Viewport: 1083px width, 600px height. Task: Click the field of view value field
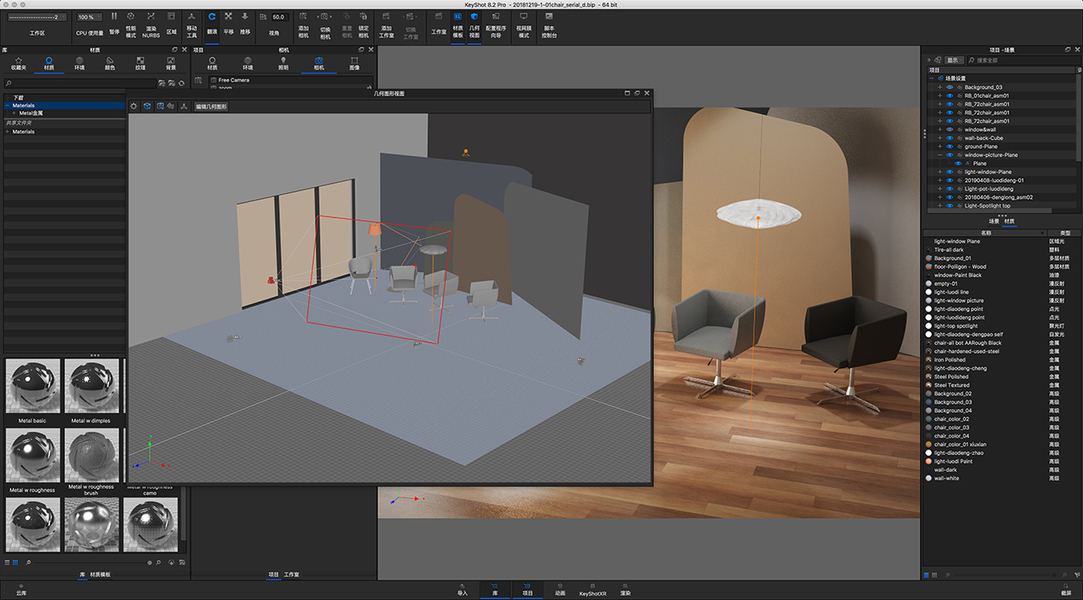pyautogui.click(x=279, y=17)
